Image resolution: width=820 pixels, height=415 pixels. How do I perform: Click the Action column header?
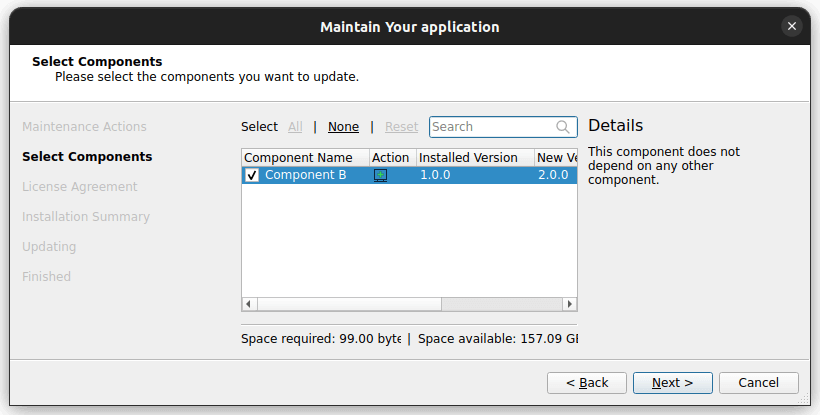(390, 157)
